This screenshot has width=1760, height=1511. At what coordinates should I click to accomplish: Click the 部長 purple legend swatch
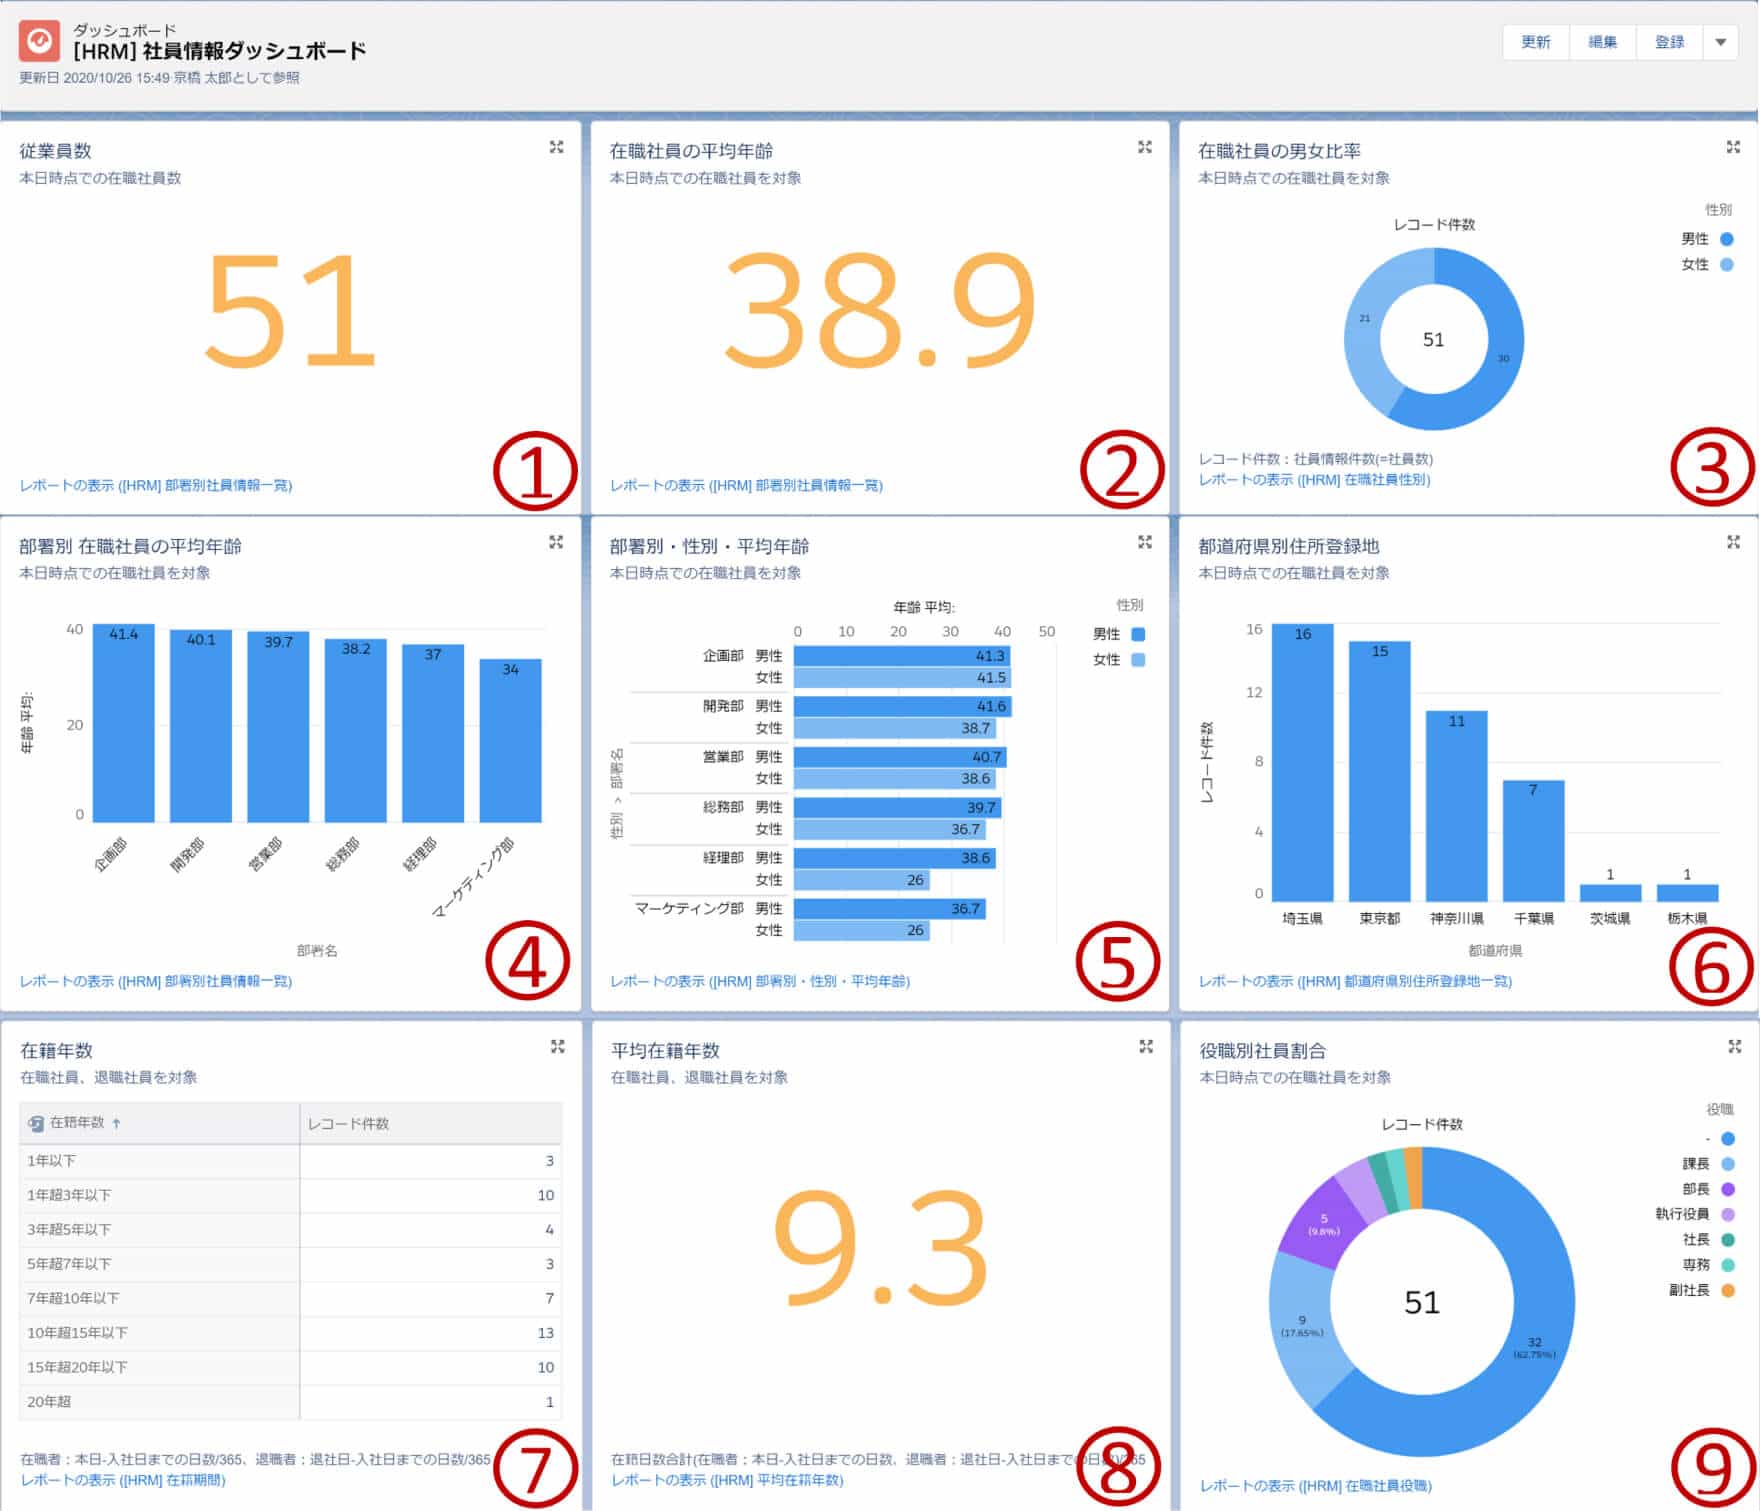1727,1189
